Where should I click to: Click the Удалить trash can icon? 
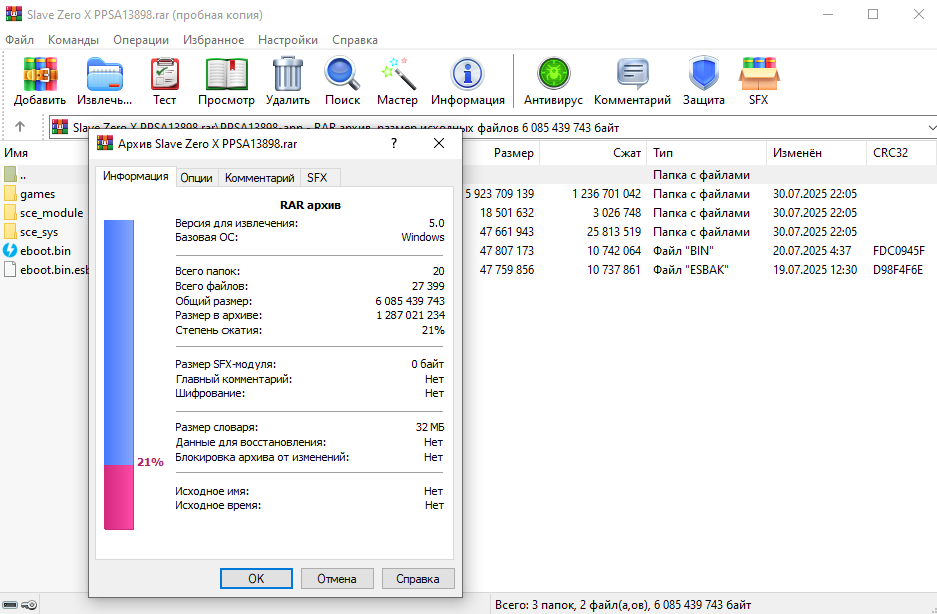288,75
